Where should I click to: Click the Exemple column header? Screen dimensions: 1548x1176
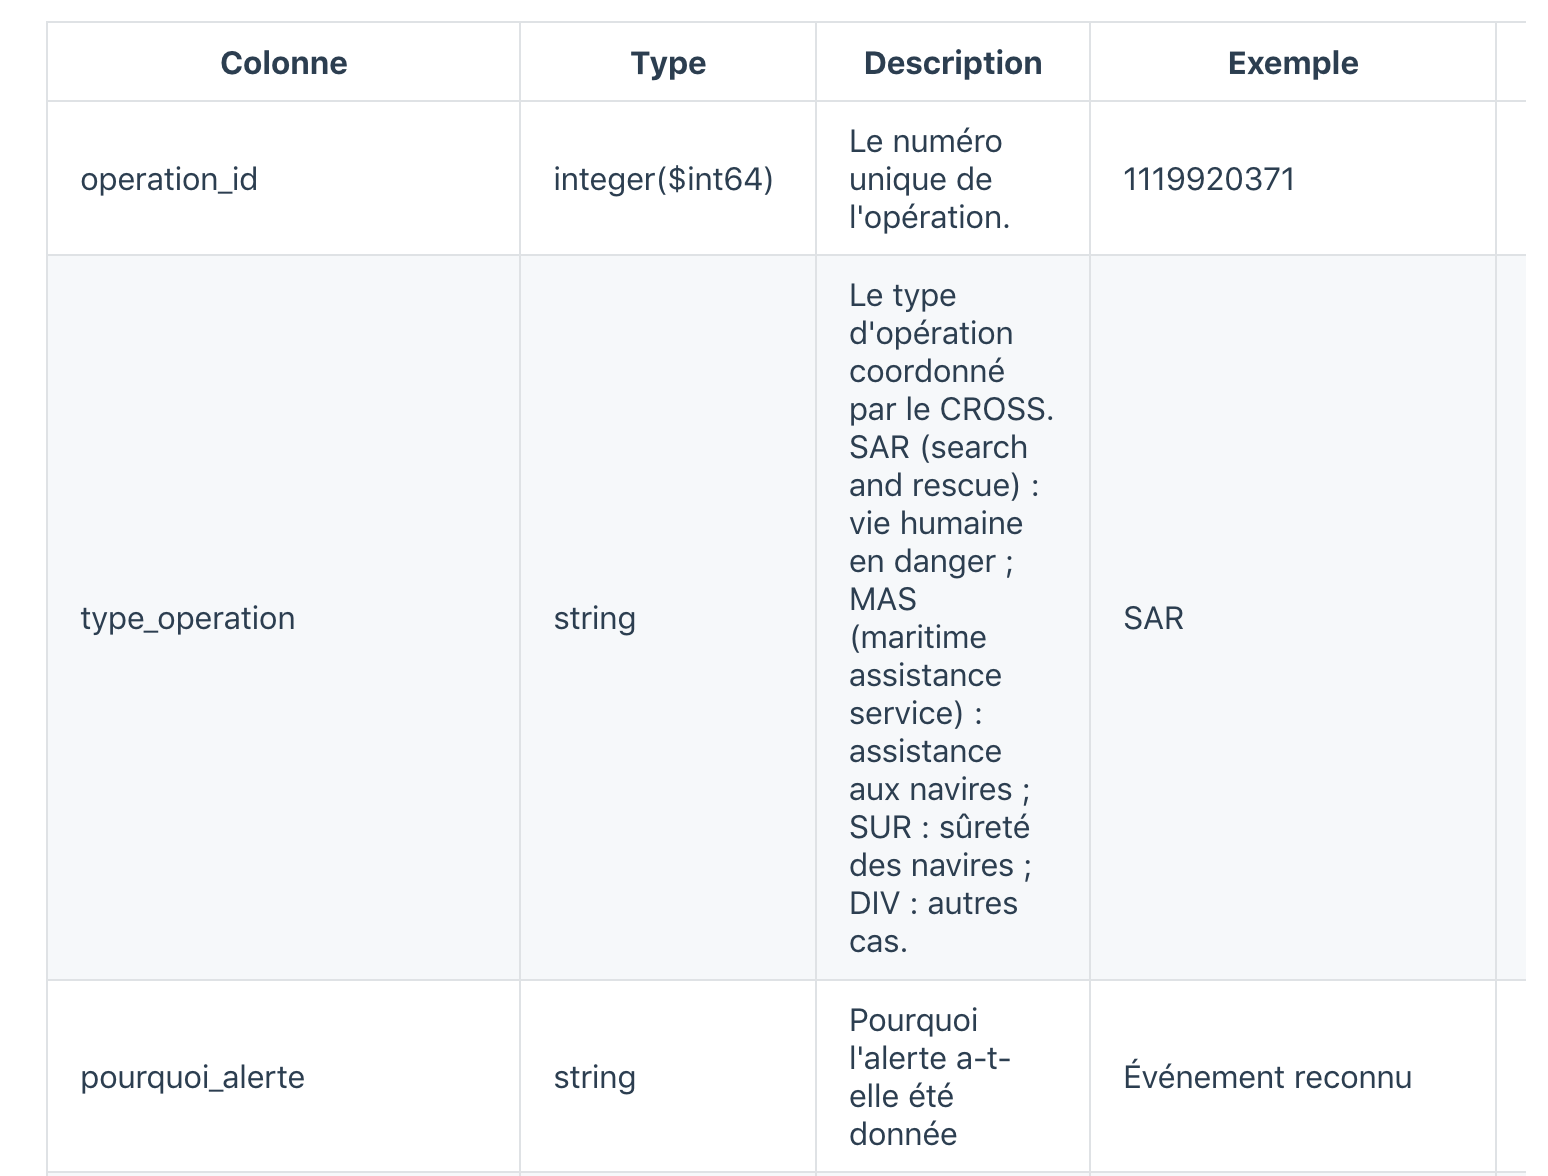click(1292, 63)
